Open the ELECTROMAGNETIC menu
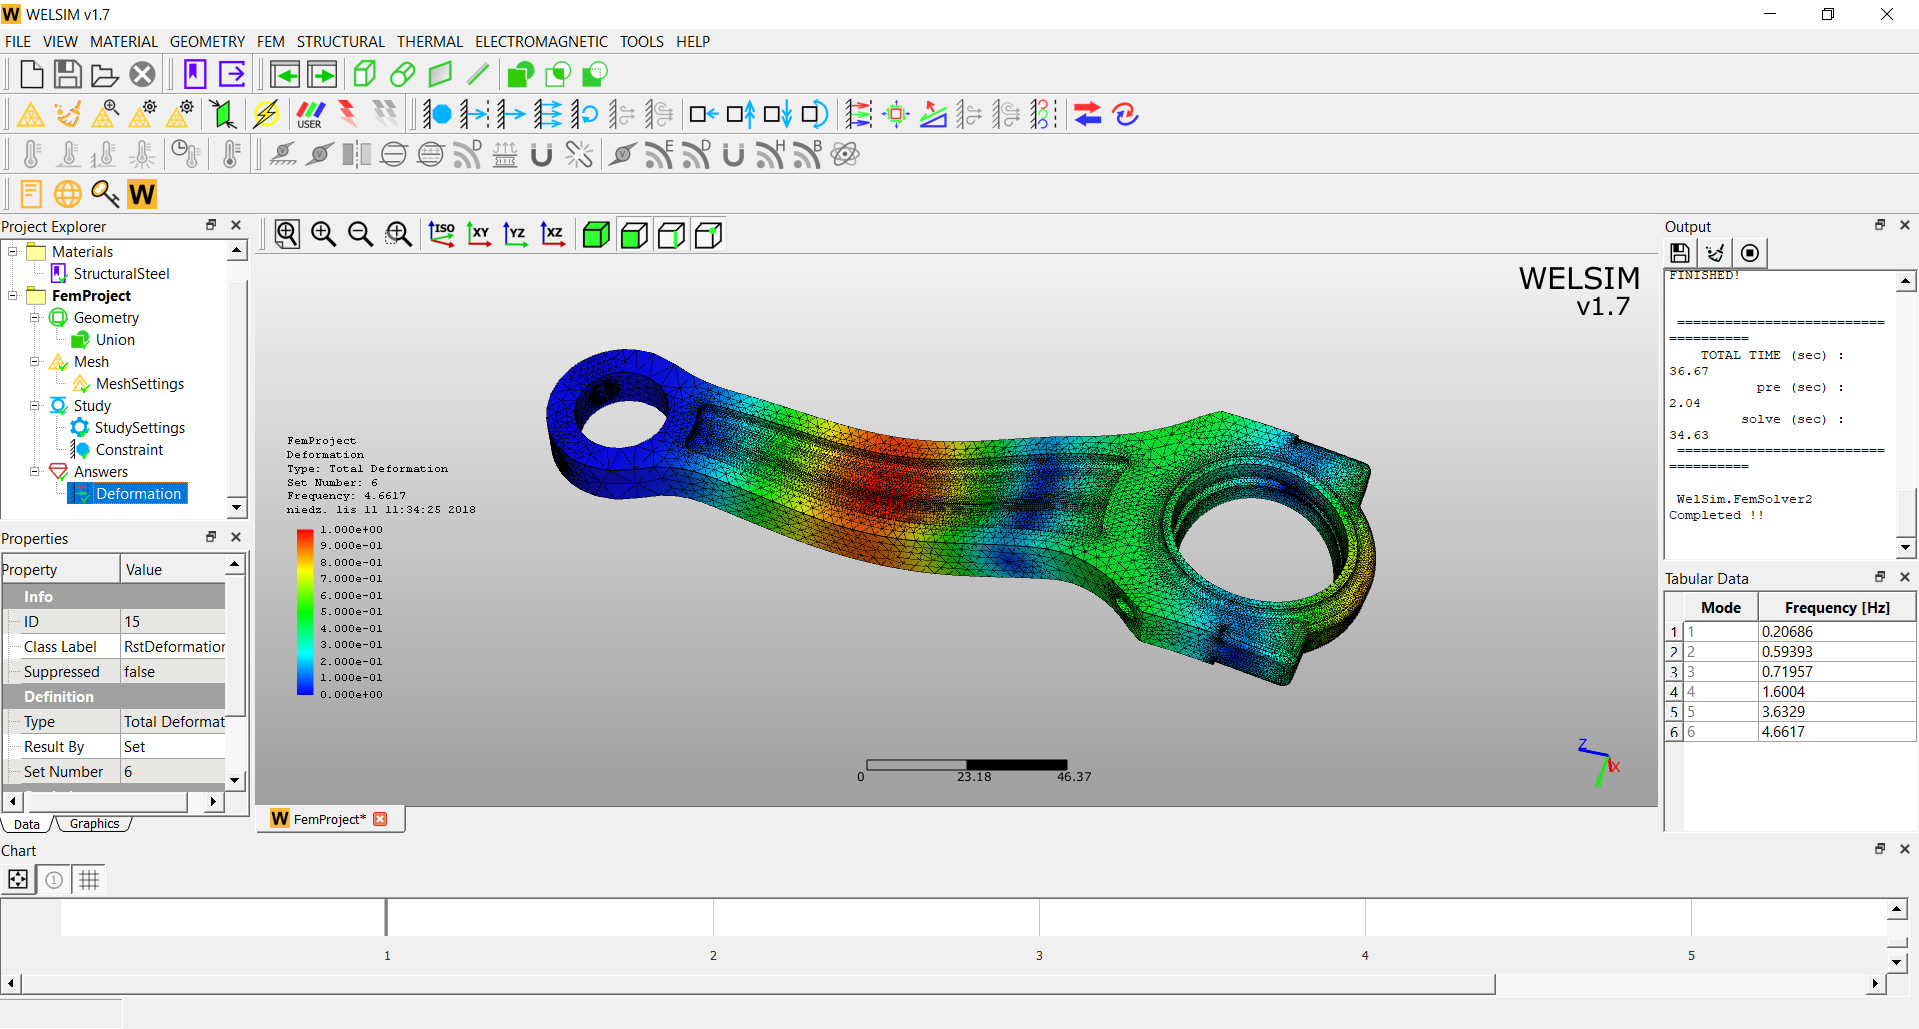The height and width of the screenshot is (1029, 1919). (541, 42)
